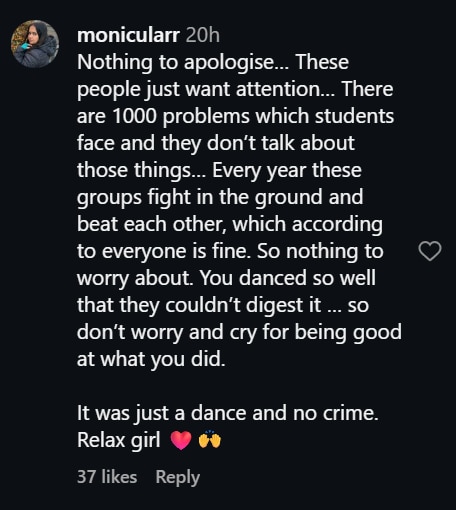
Task: Open the monicularr username link
Action: [129, 35]
